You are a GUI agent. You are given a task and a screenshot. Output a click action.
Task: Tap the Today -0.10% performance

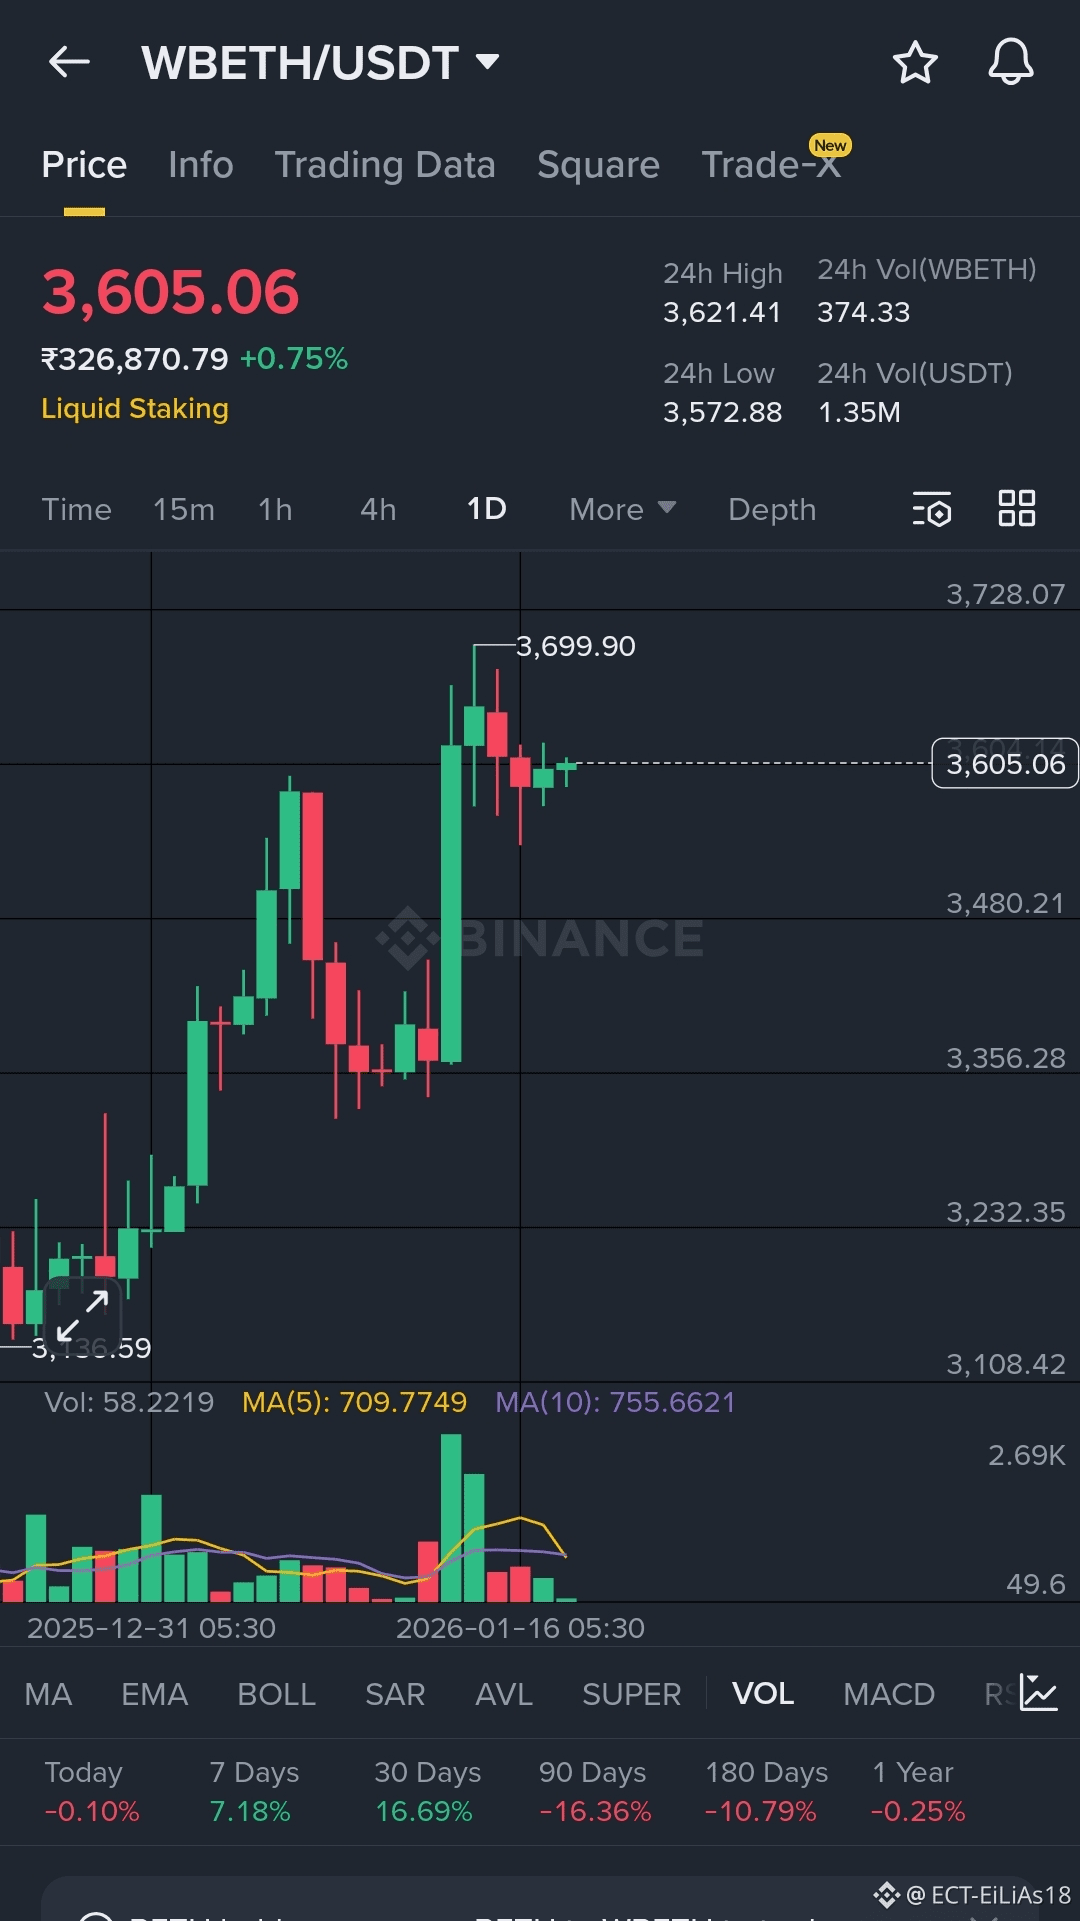91,1791
